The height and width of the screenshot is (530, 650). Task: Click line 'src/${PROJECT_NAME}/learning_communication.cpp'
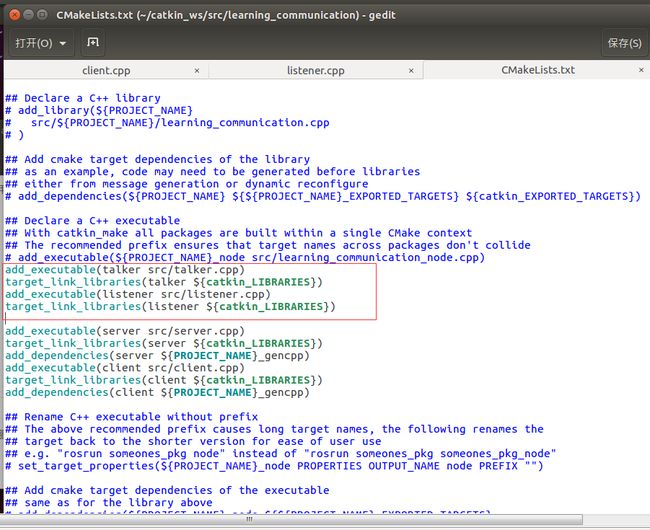[180, 123]
